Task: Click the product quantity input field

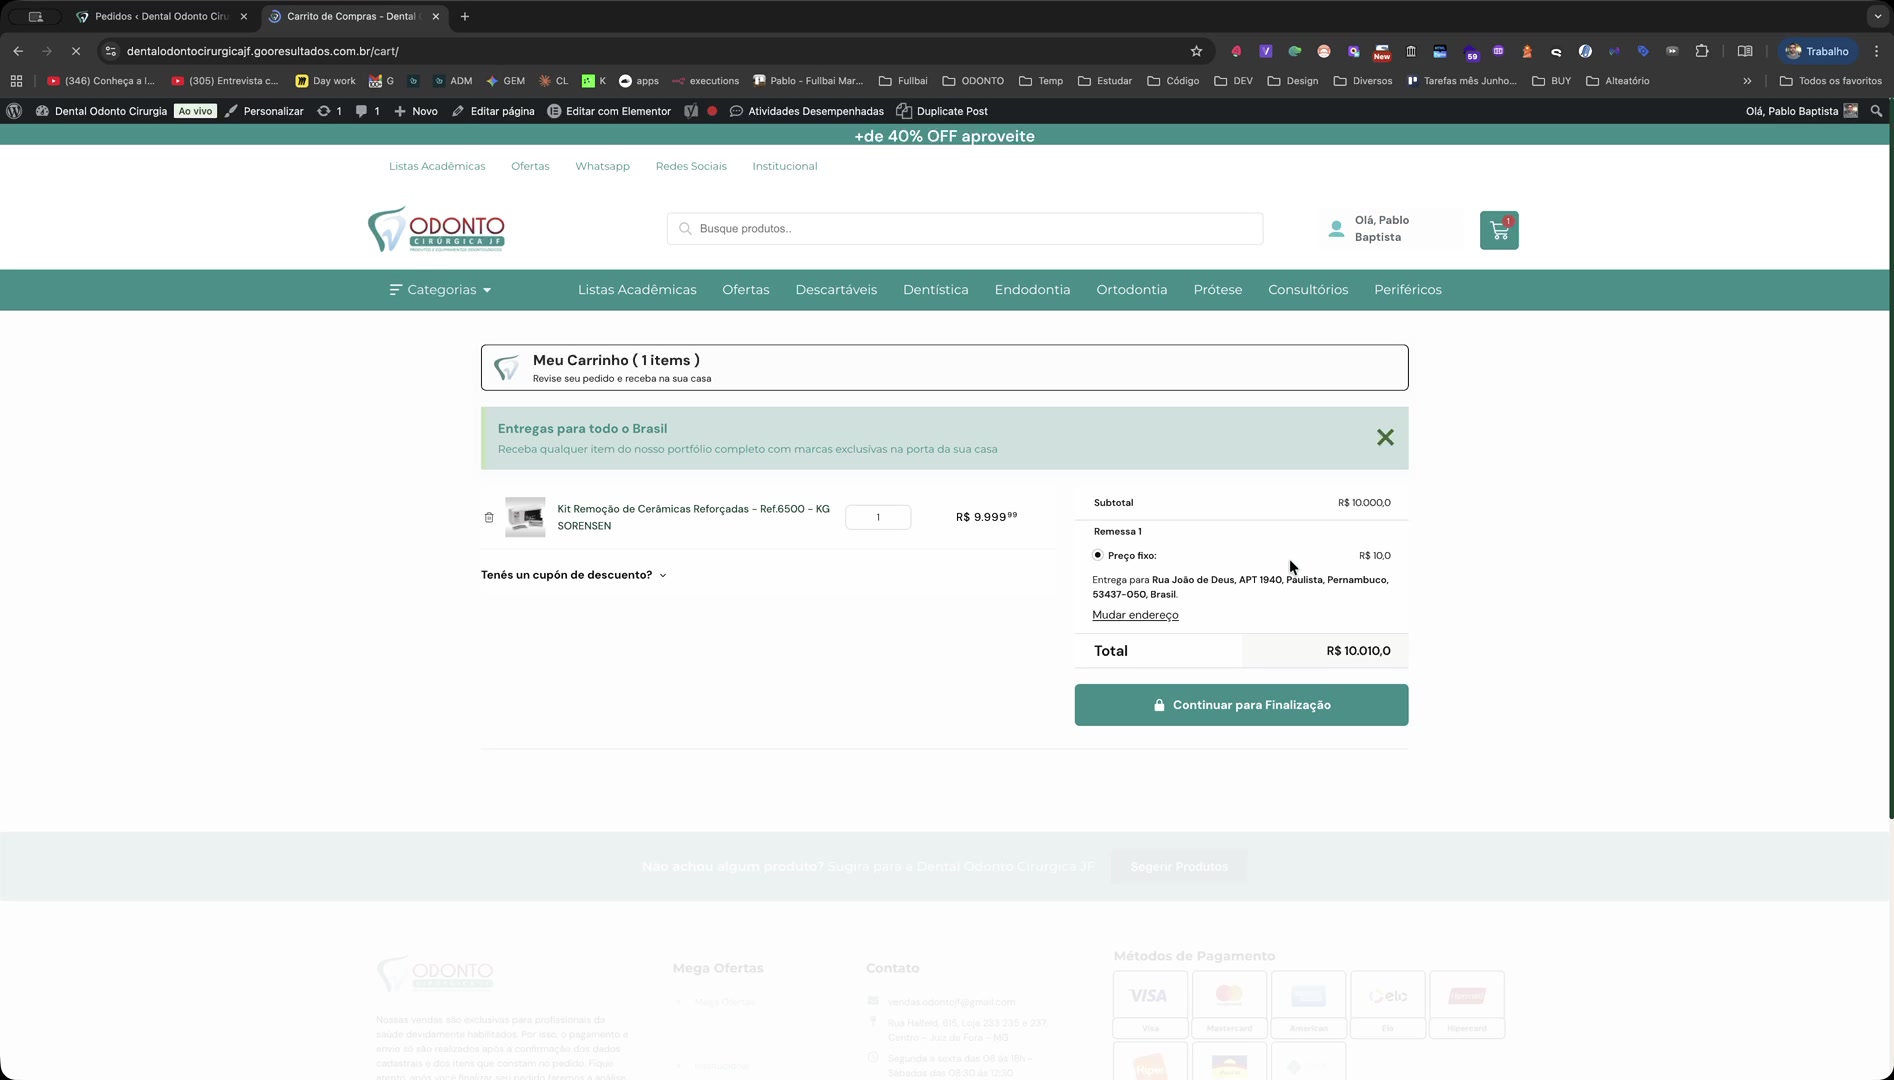Action: pyautogui.click(x=877, y=517)
